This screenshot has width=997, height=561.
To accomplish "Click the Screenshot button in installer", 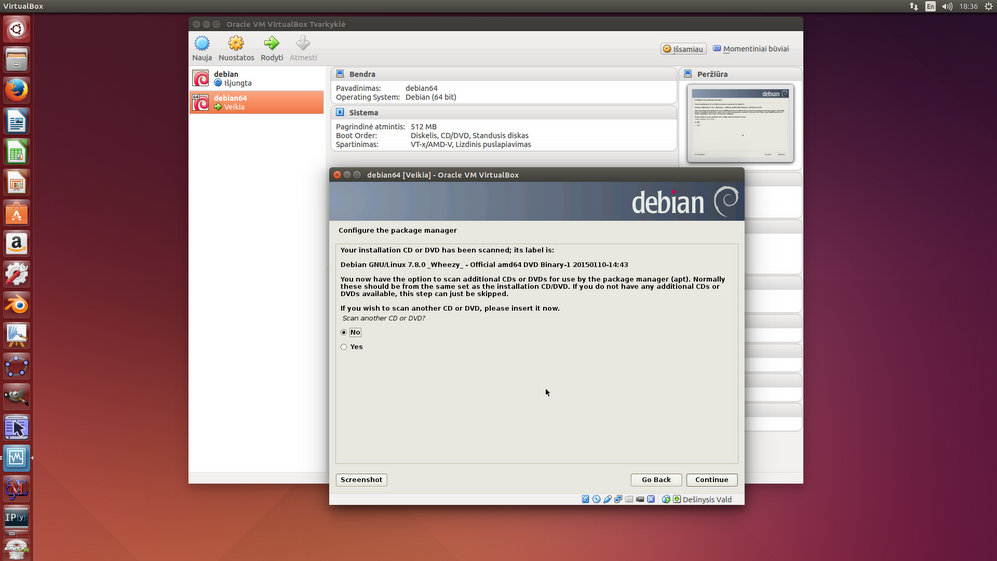I will (x=361, y=480).
